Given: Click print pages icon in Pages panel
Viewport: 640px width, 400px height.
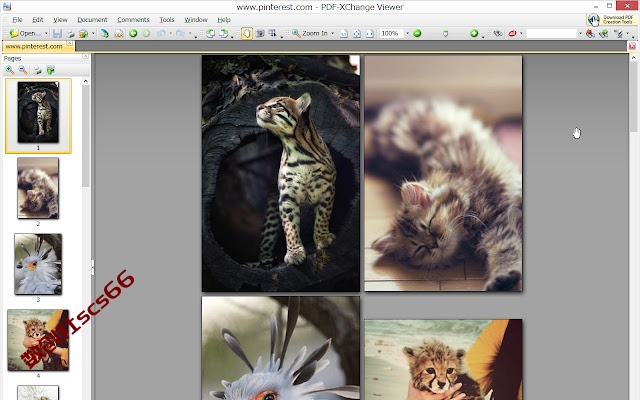Looking at the screenshot, I should coord(37,70).
